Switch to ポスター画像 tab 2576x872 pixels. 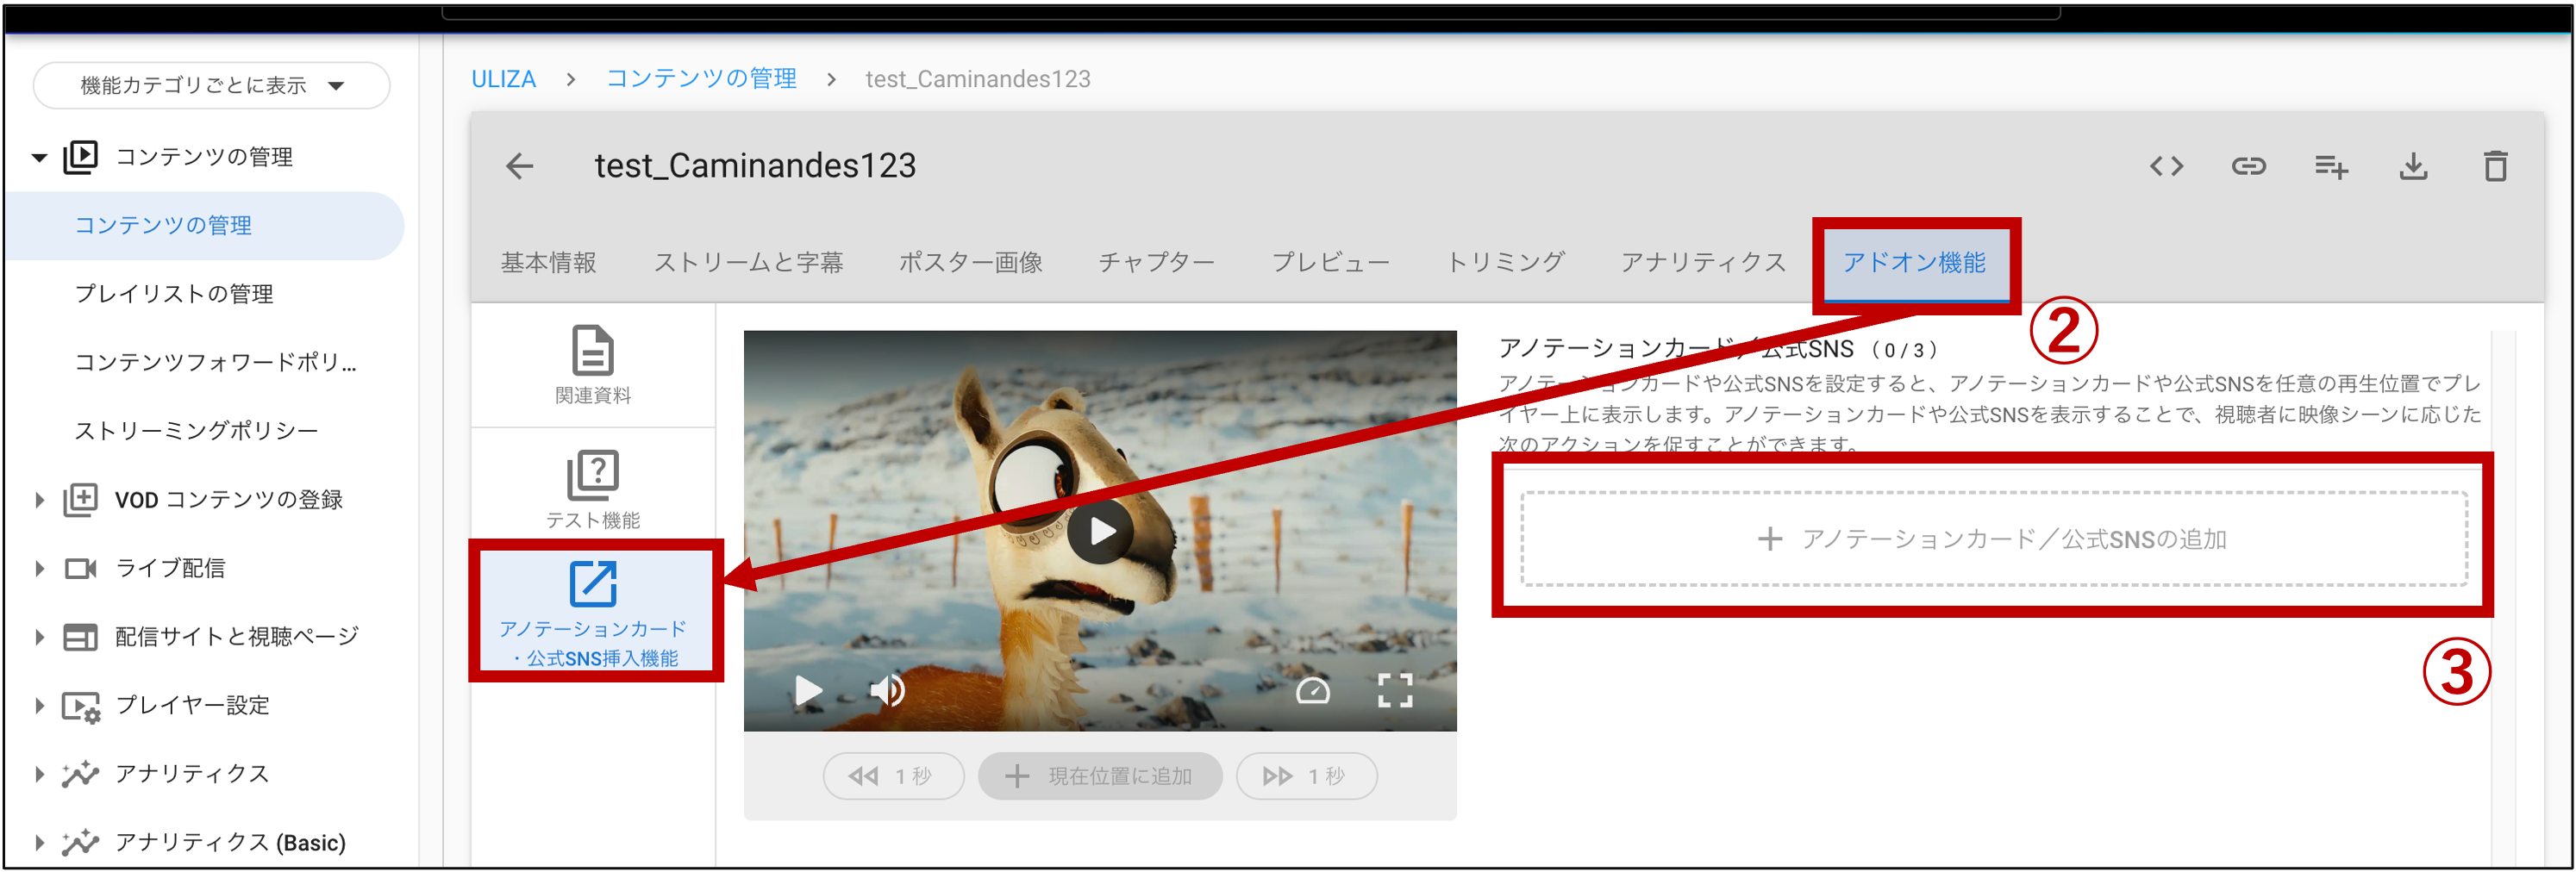(970, 262)
